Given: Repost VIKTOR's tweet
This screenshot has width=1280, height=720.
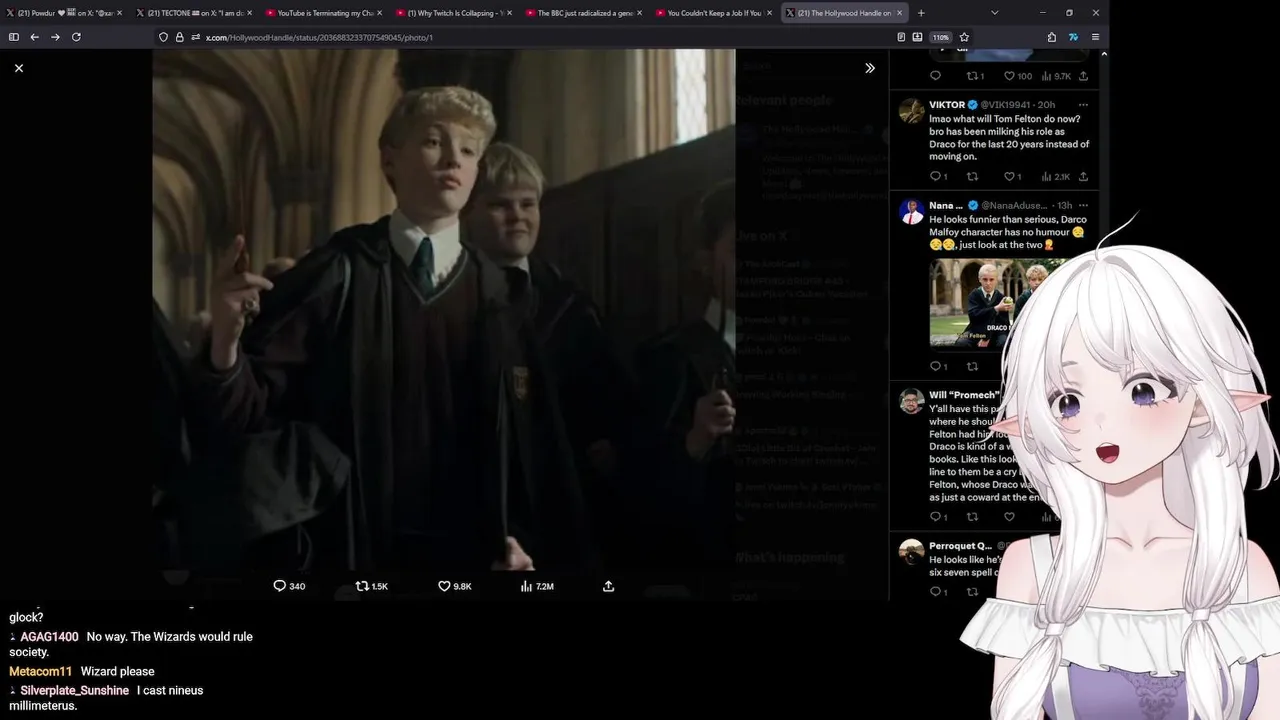Looking at the screenshot, I should [x=972, y=177].
